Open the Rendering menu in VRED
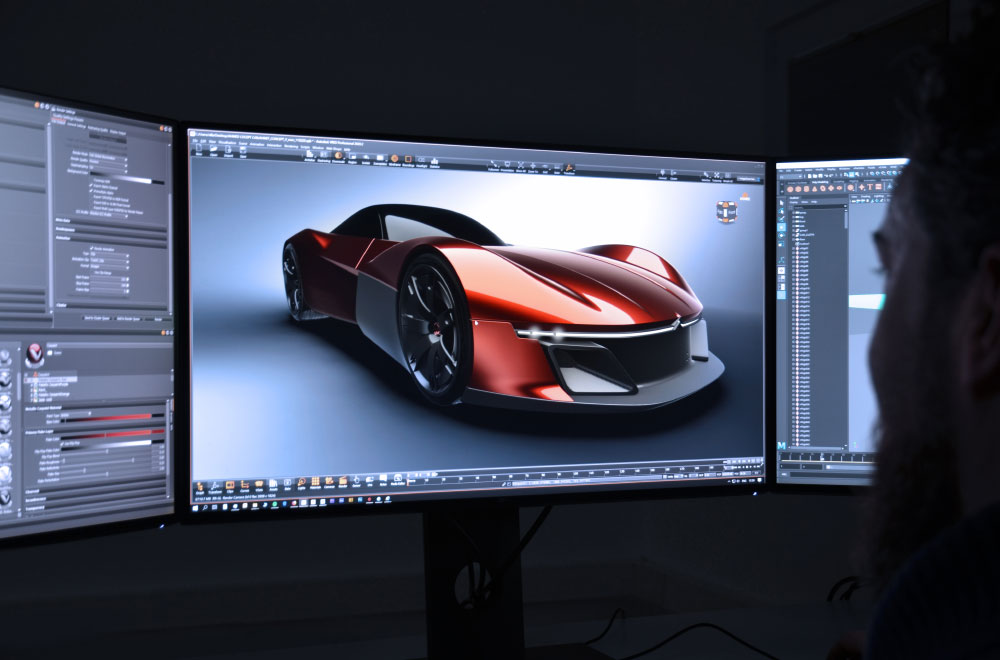 (291, 145)
